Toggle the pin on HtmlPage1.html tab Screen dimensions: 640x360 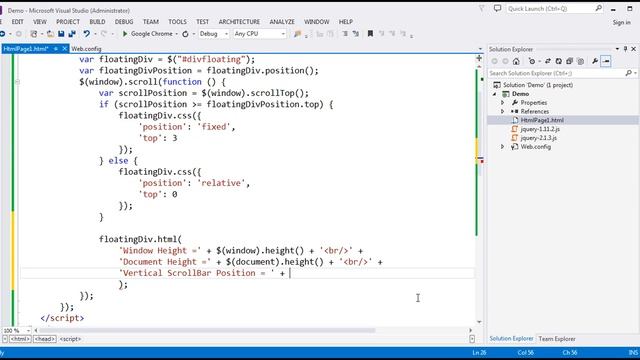pyautogui.click(x=56, y=49)
